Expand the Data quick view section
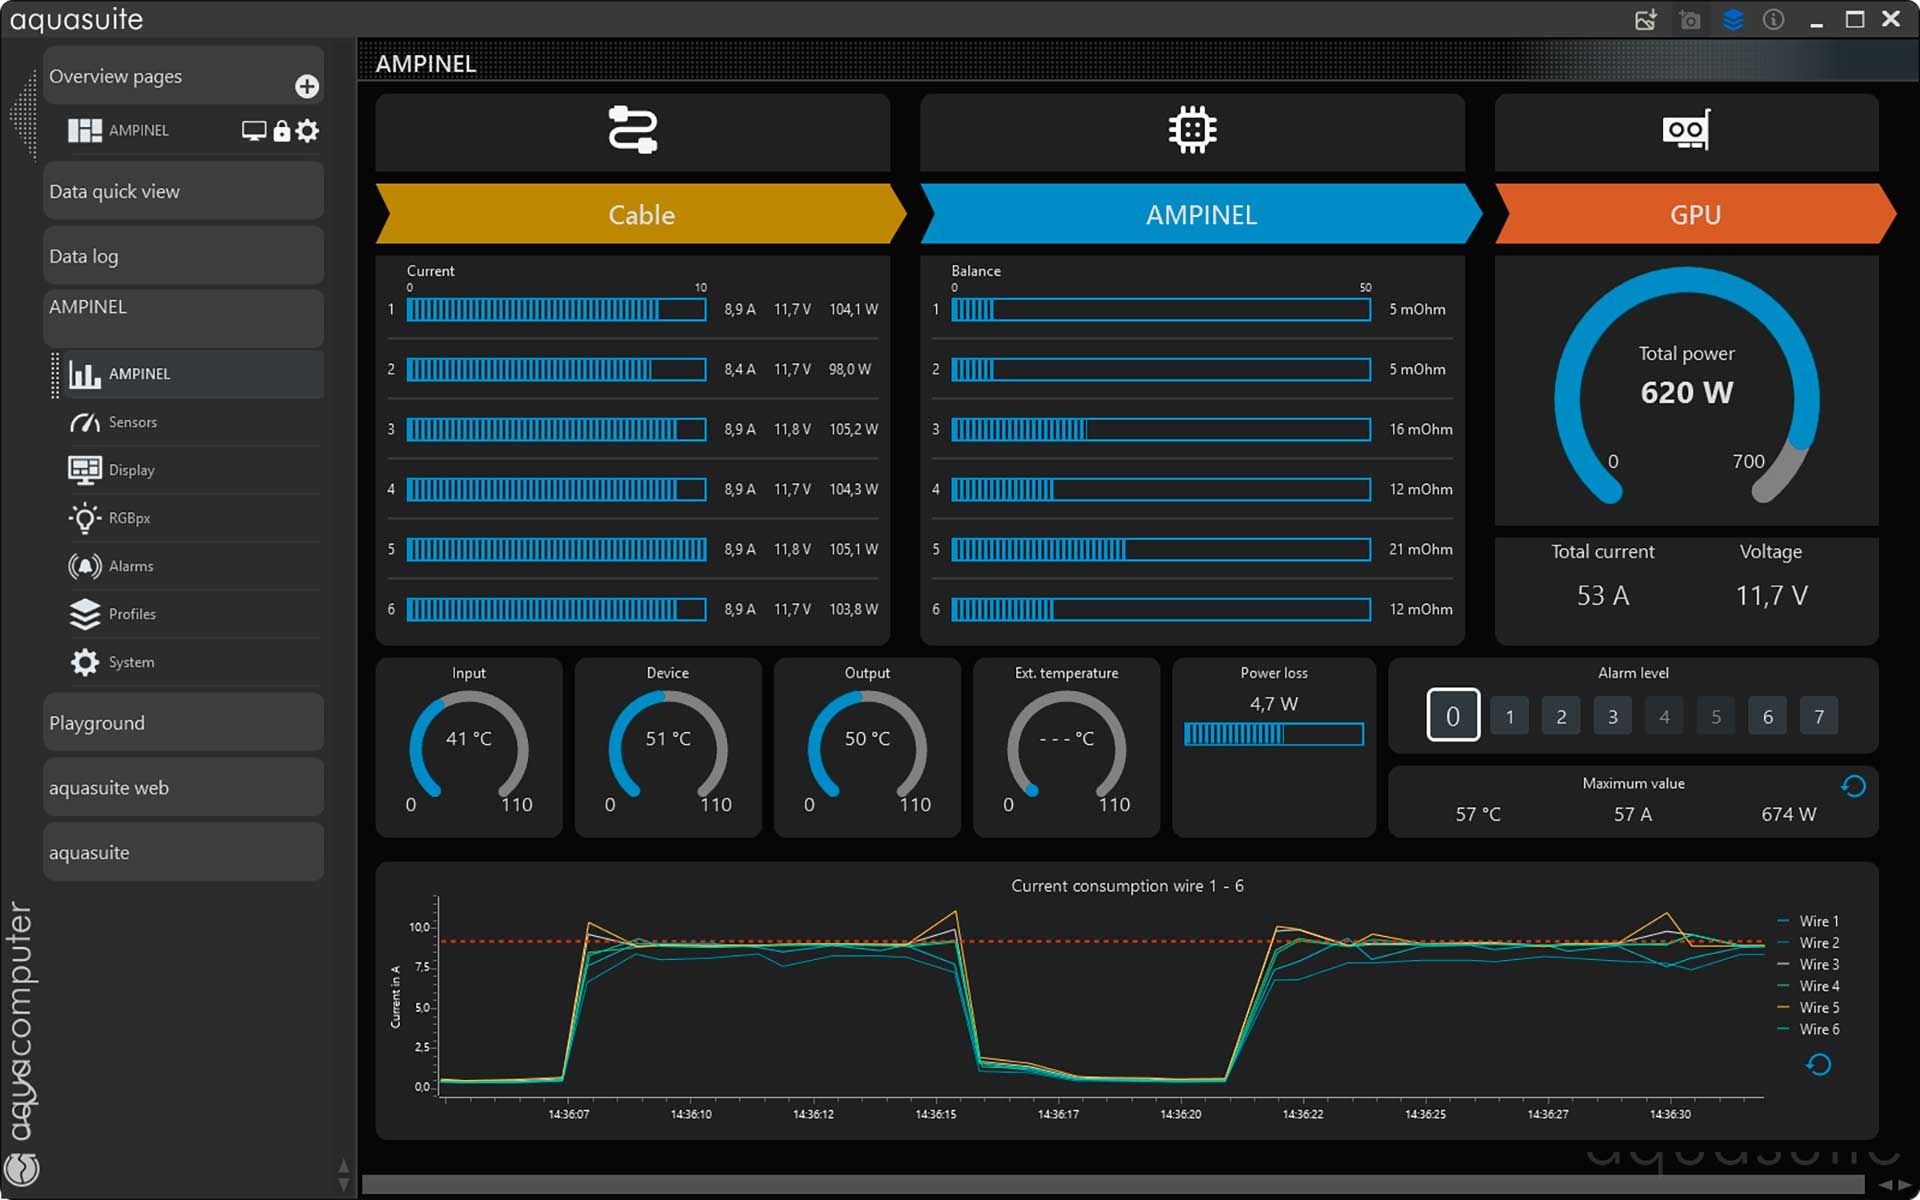The image size is (1920, 1200). click(x=183, y=192)
